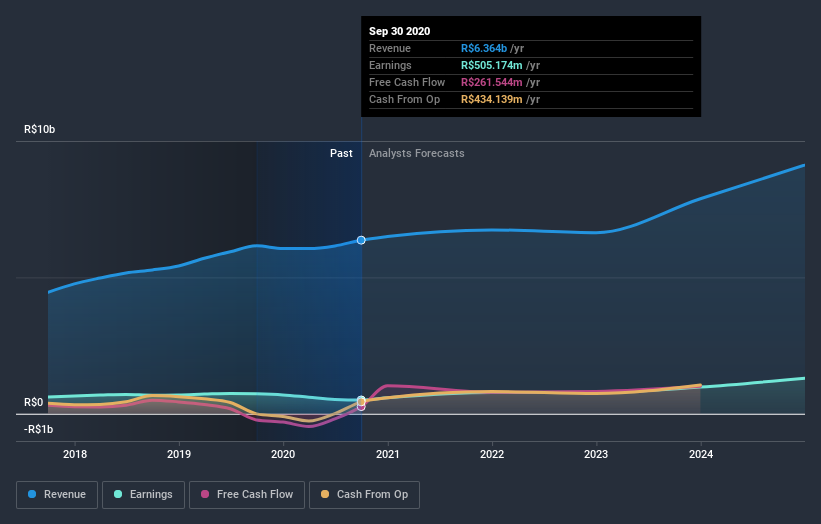
Task: Click the R$10b y-axis label
Action: tap(39, 129)
